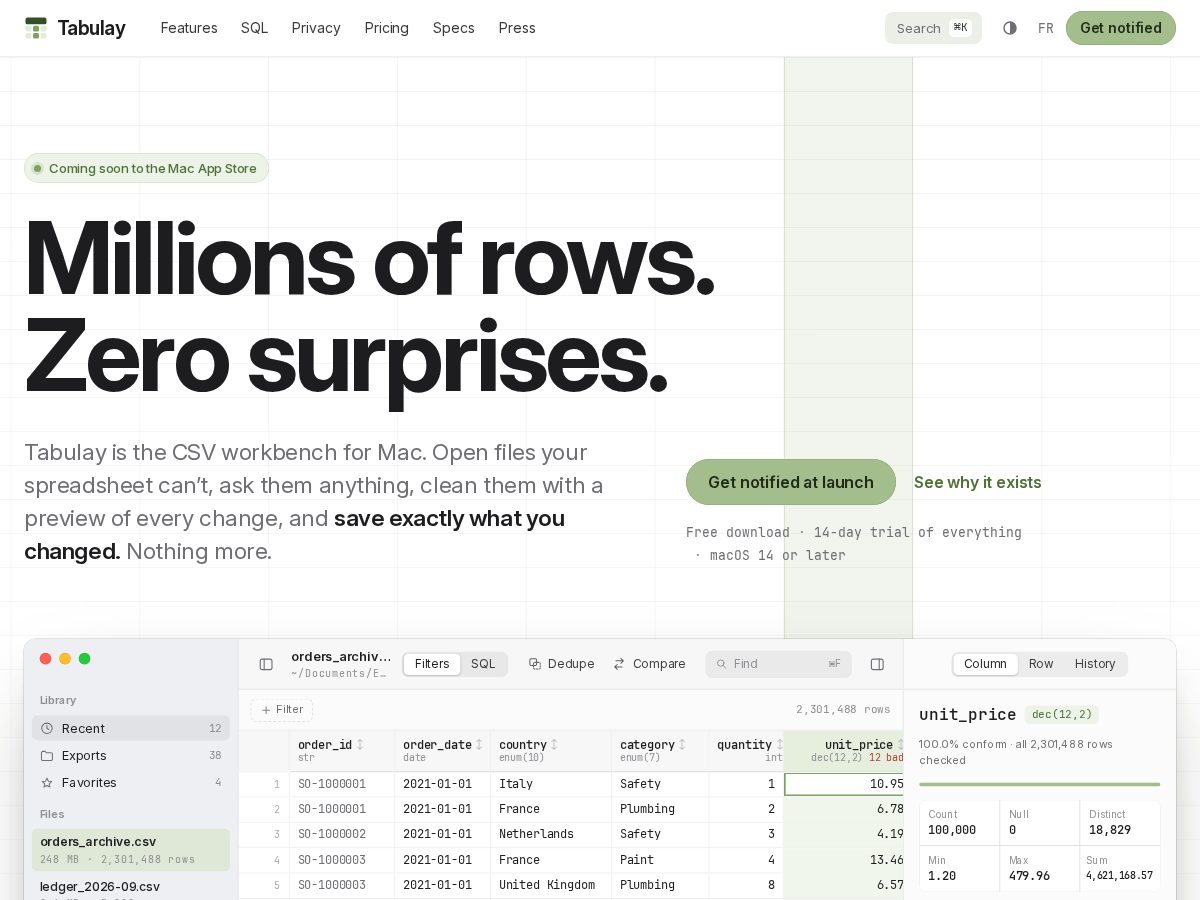Sort by the quantity column arrows
The image size is (1200, 900).
[779, 745]
